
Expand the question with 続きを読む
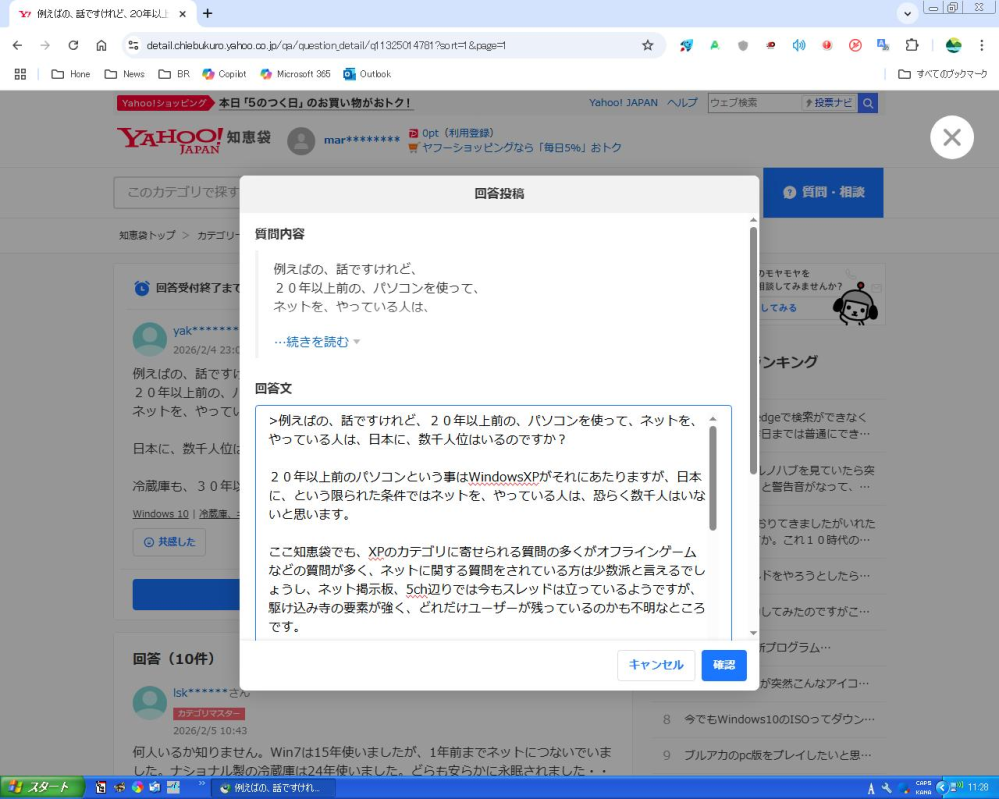317,342
